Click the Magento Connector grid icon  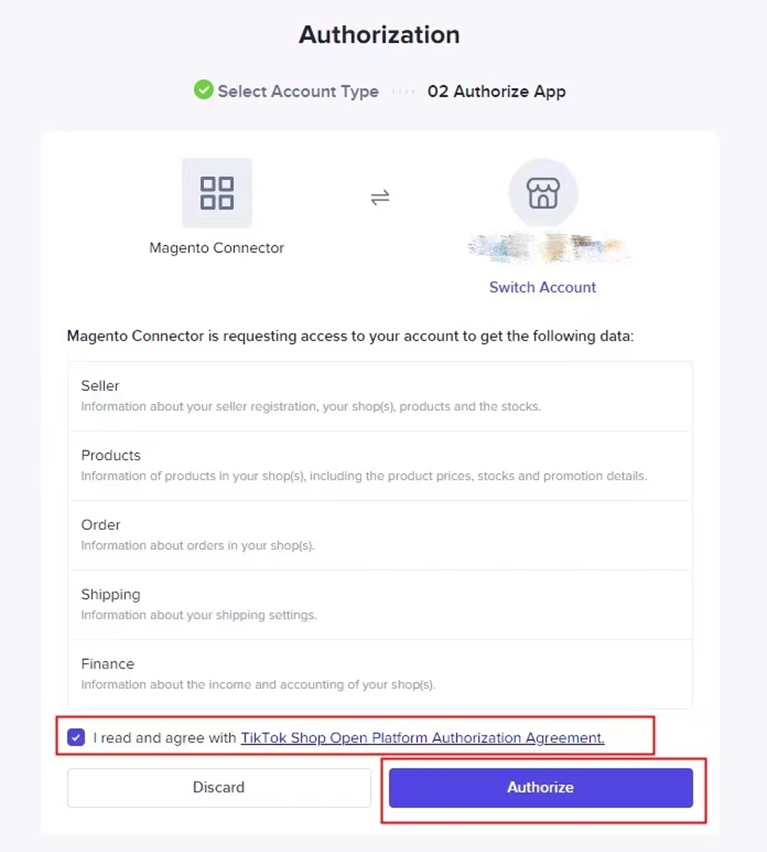[x=217, y=193]
